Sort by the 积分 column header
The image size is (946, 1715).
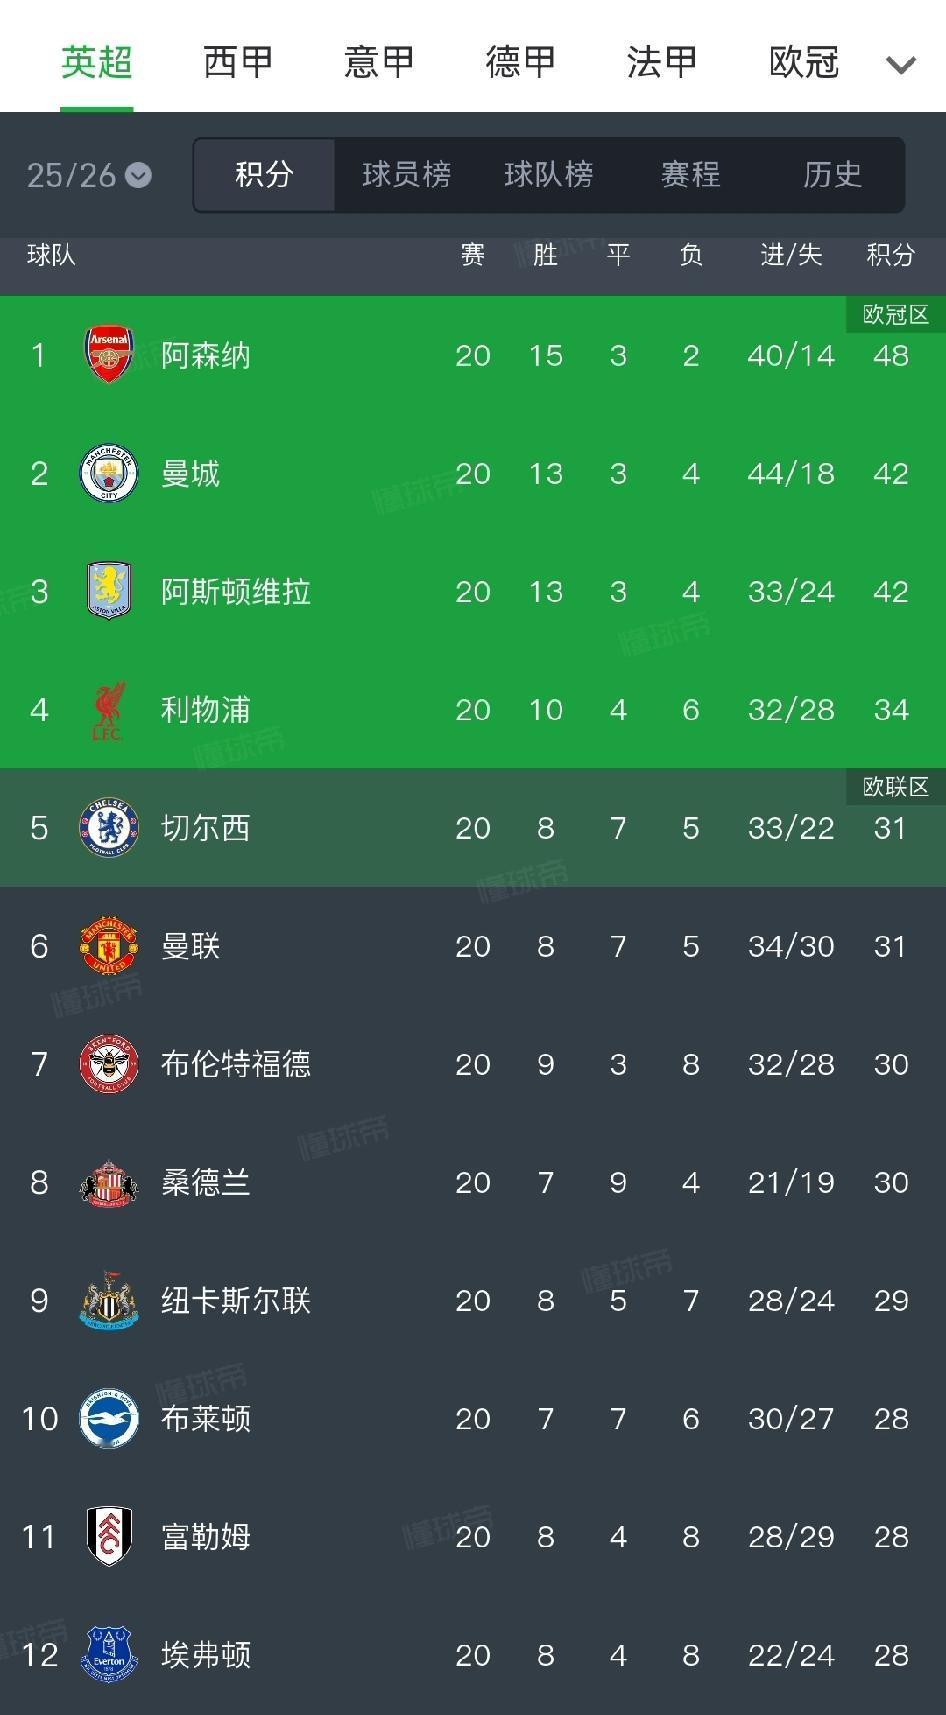point(890,255)
